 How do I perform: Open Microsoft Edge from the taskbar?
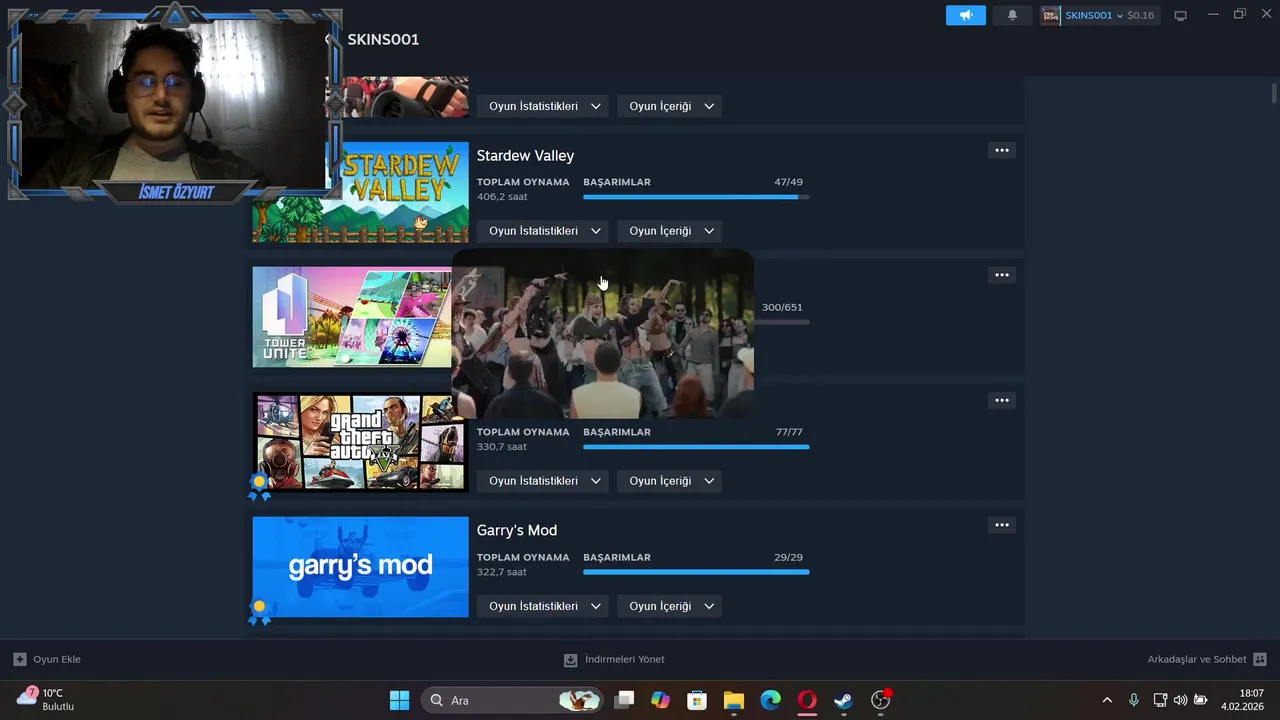[770, 700]
